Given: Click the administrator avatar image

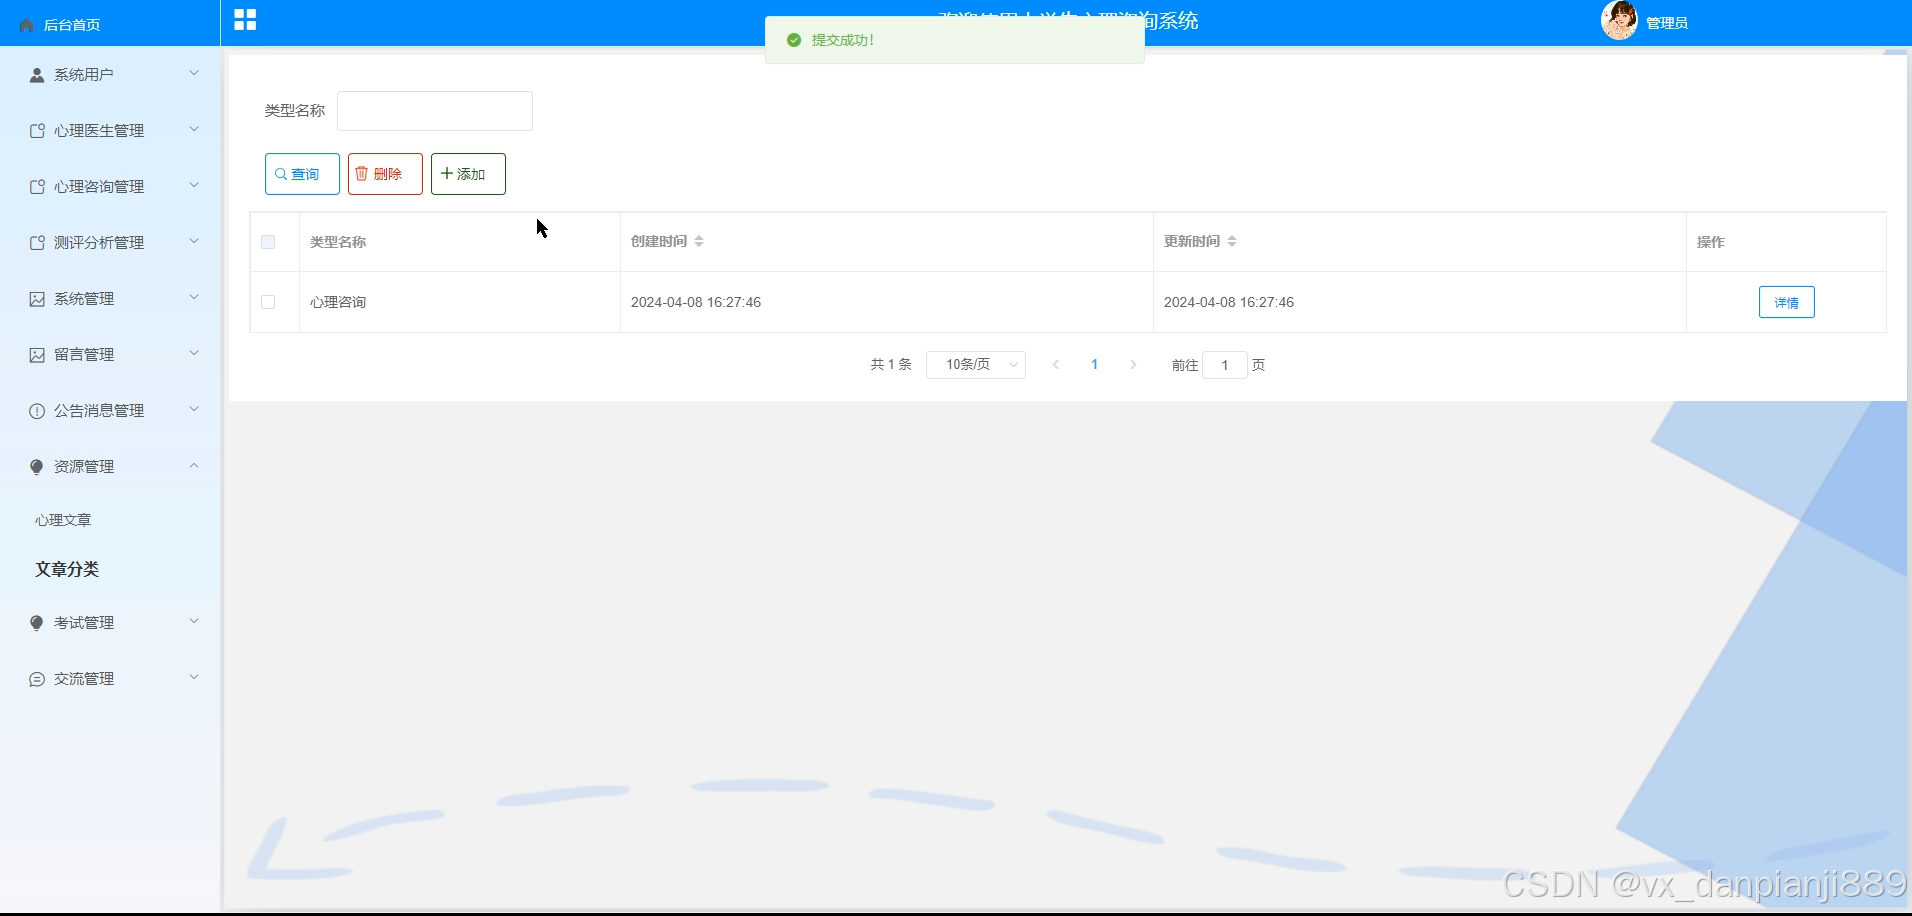Looking at the screenshot, I should coord(1619,21).
